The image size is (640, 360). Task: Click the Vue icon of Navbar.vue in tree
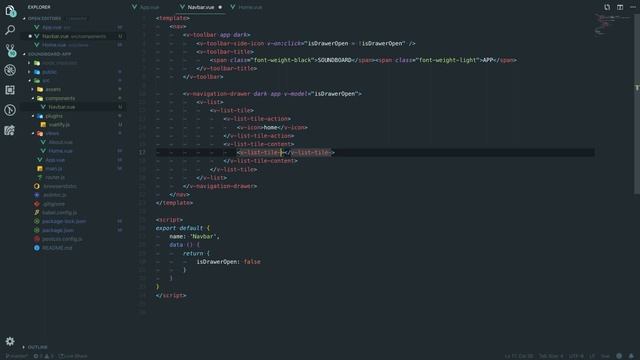43,107
